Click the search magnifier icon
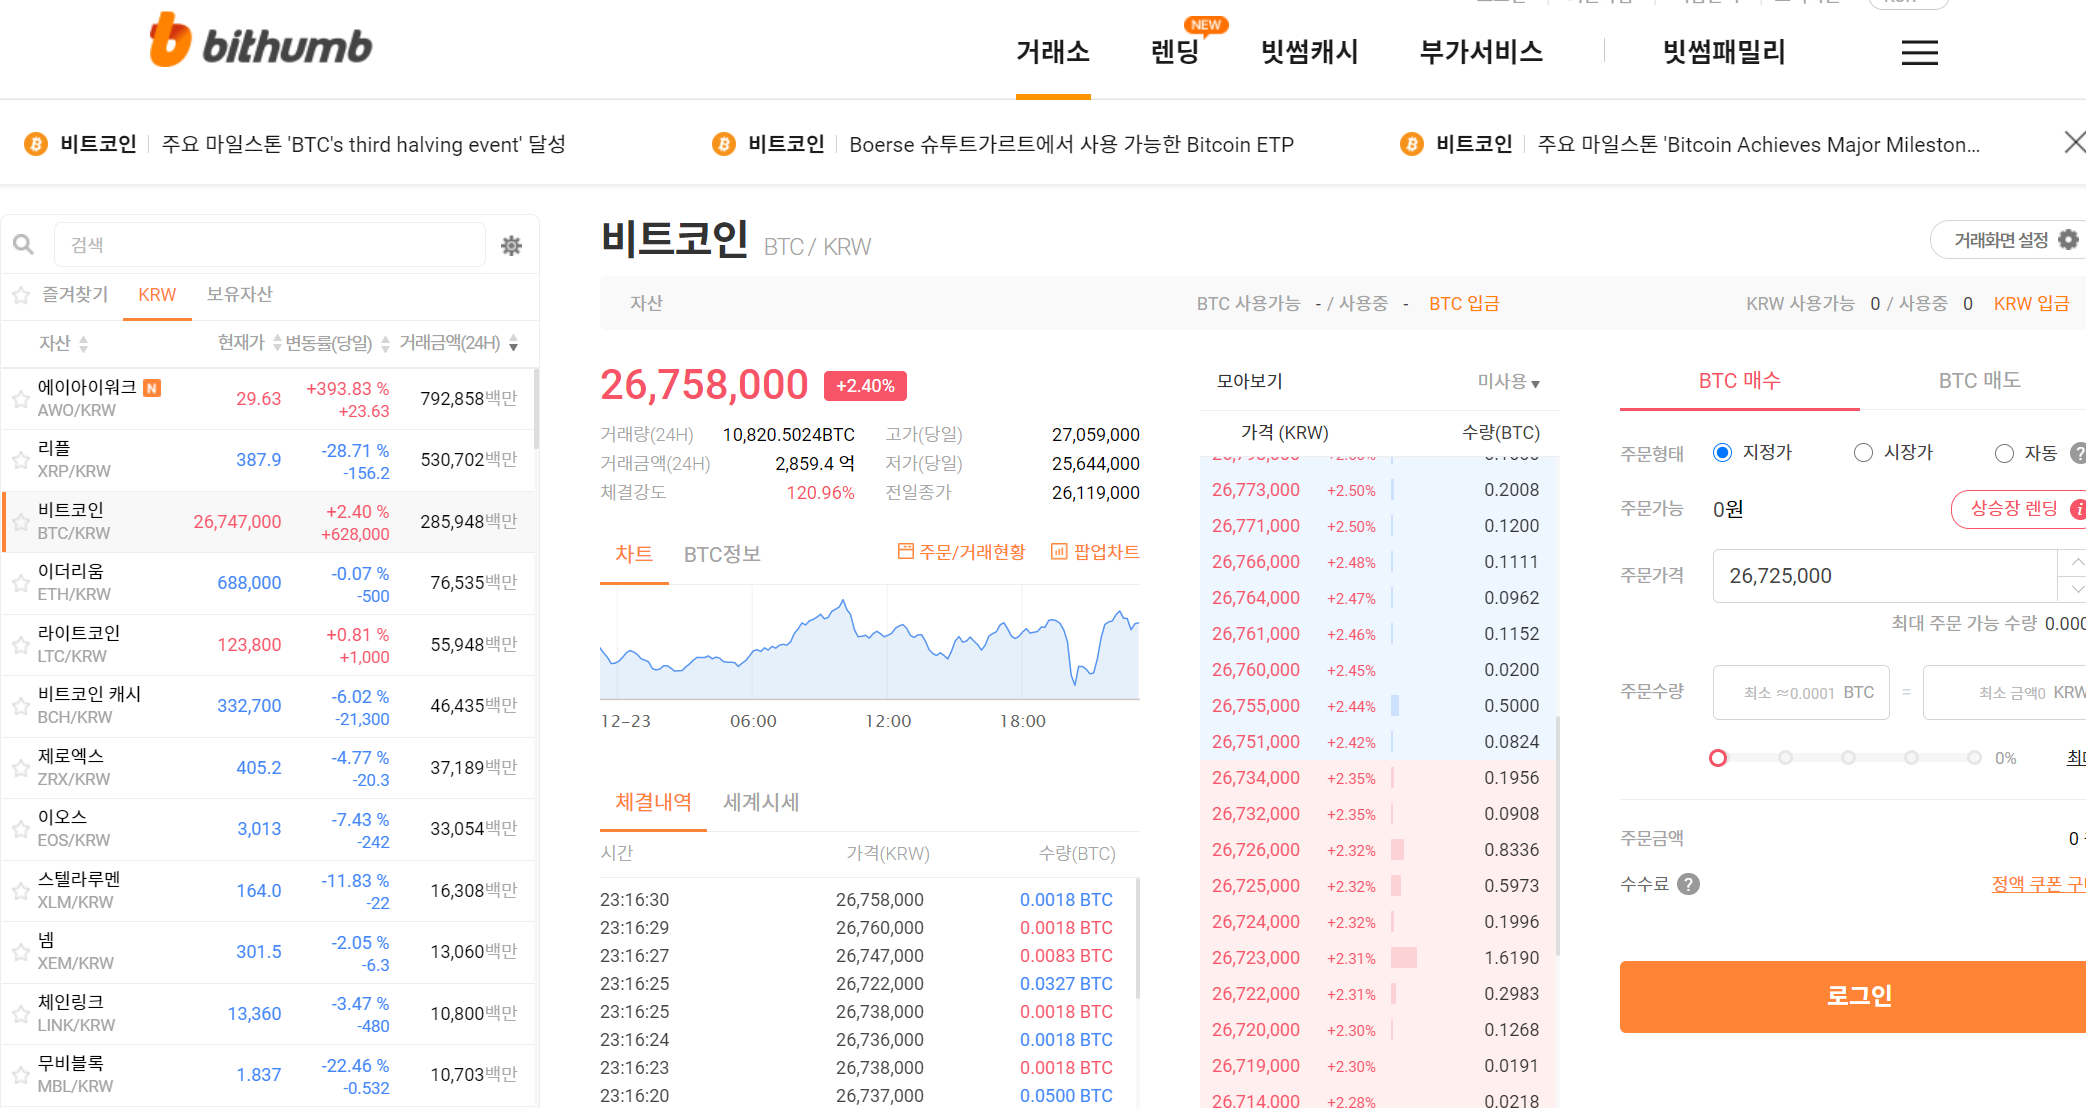This screenshot has width=2086, height=1108. 24,245
